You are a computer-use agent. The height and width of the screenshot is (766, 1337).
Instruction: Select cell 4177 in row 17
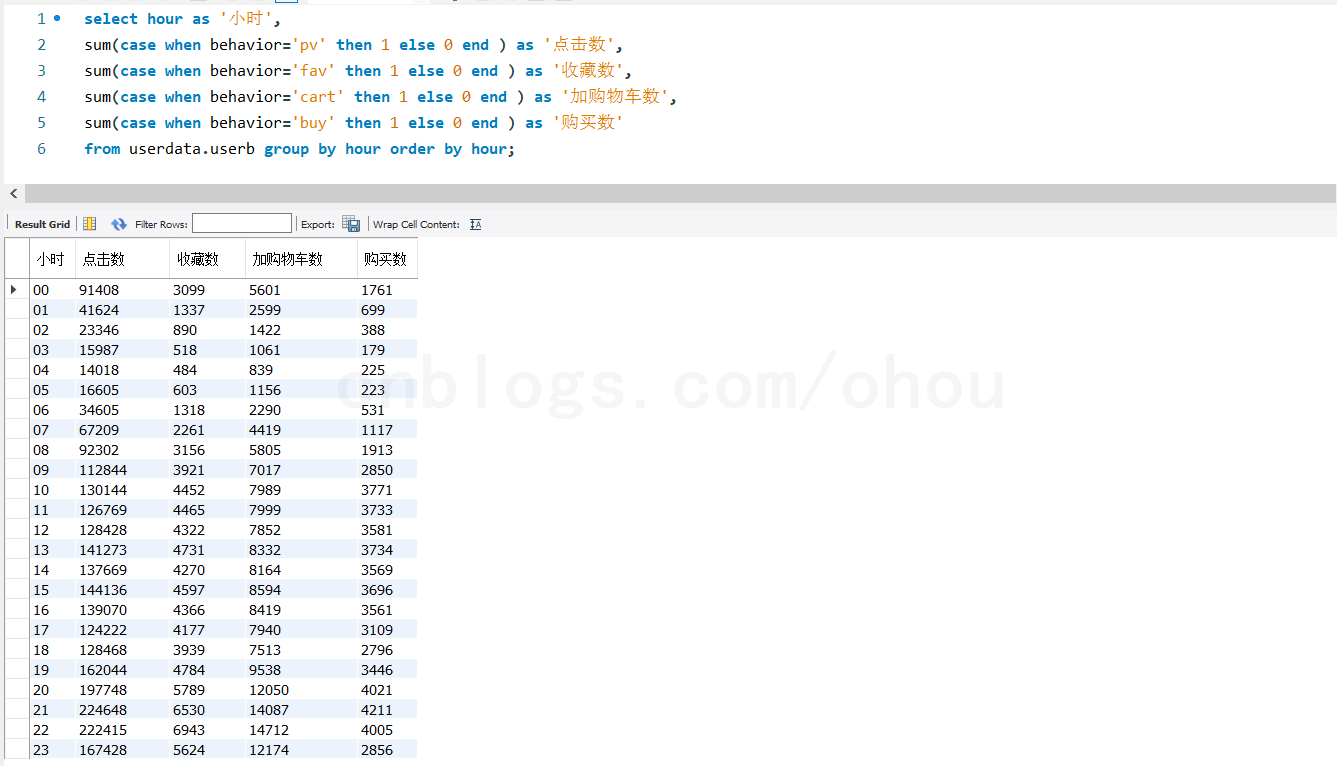click(x=208, y=630)
